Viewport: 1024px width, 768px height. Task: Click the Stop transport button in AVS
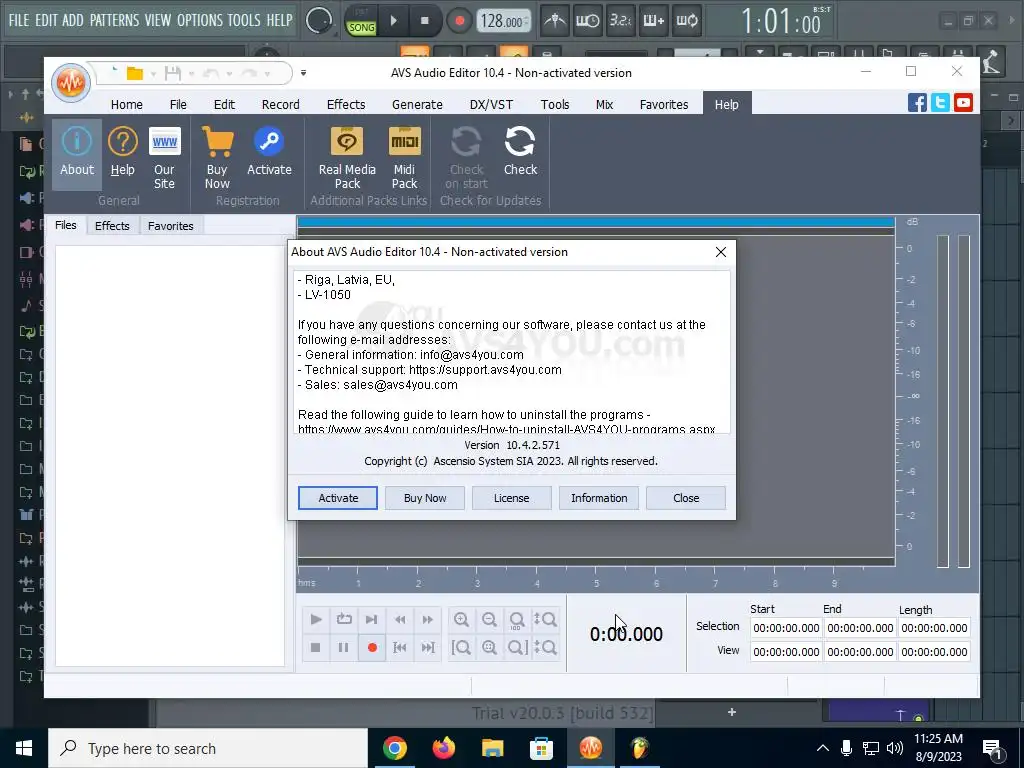click(x=315, y=647)
